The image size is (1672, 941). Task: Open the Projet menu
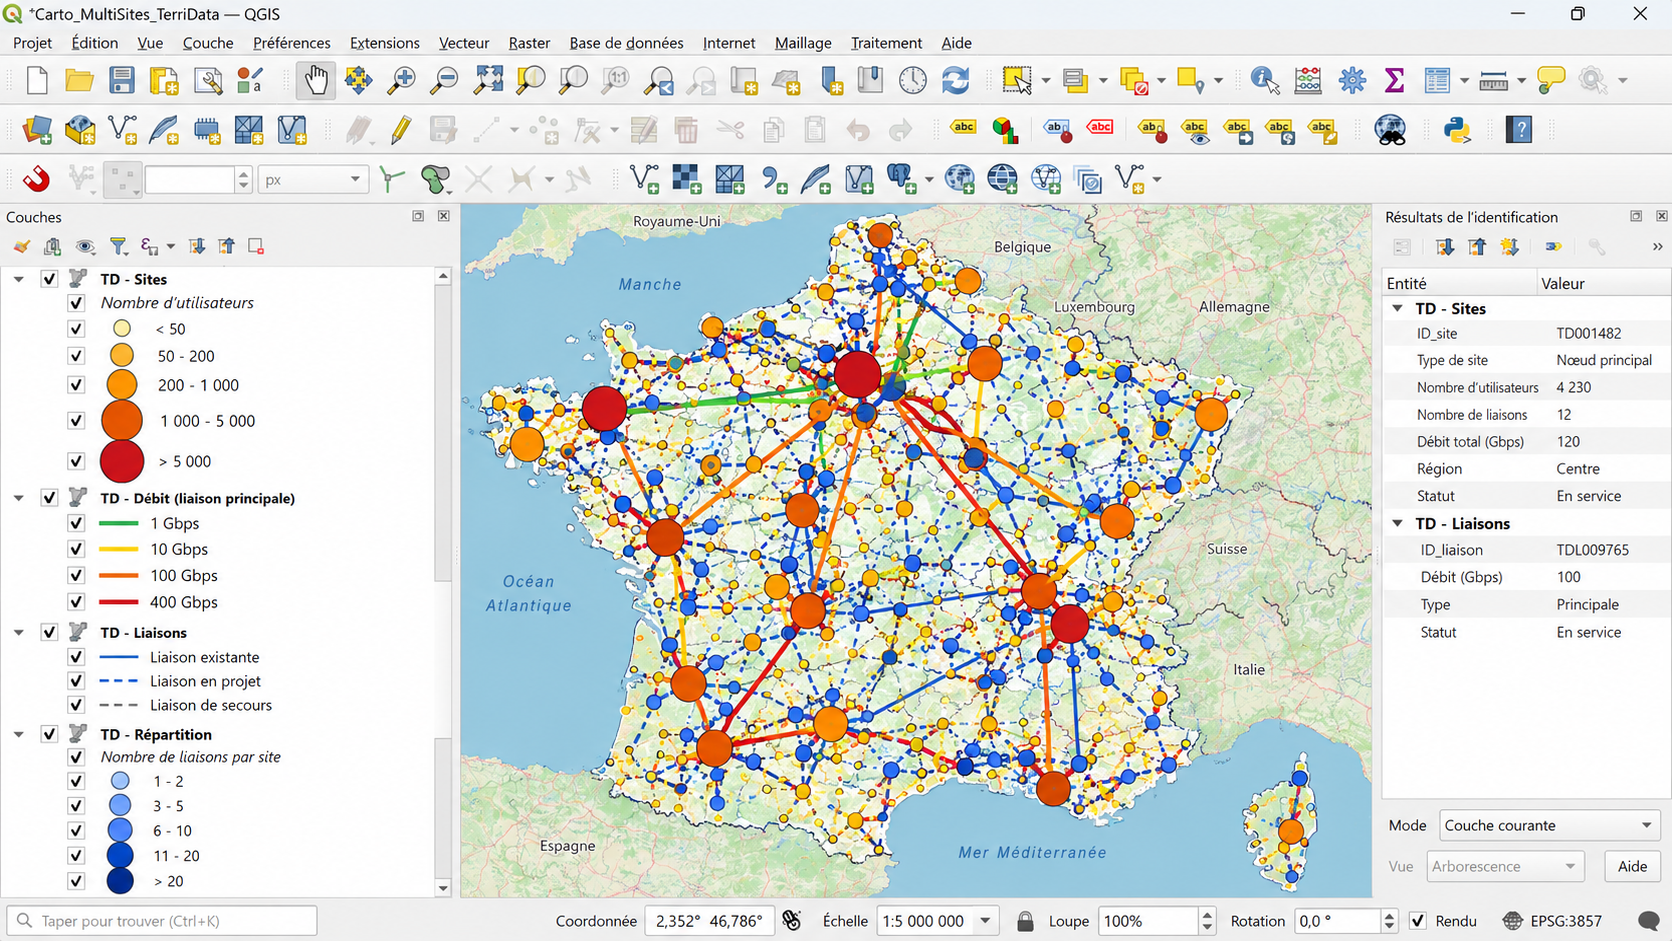click(32, 43)
